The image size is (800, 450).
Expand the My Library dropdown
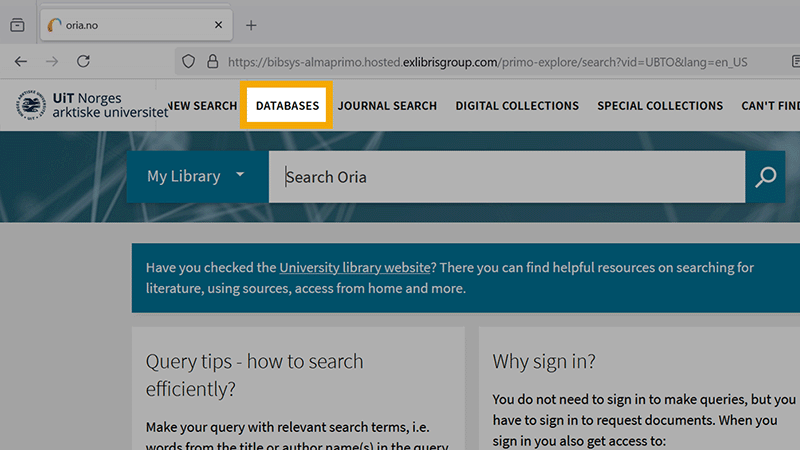click(196, 176)
